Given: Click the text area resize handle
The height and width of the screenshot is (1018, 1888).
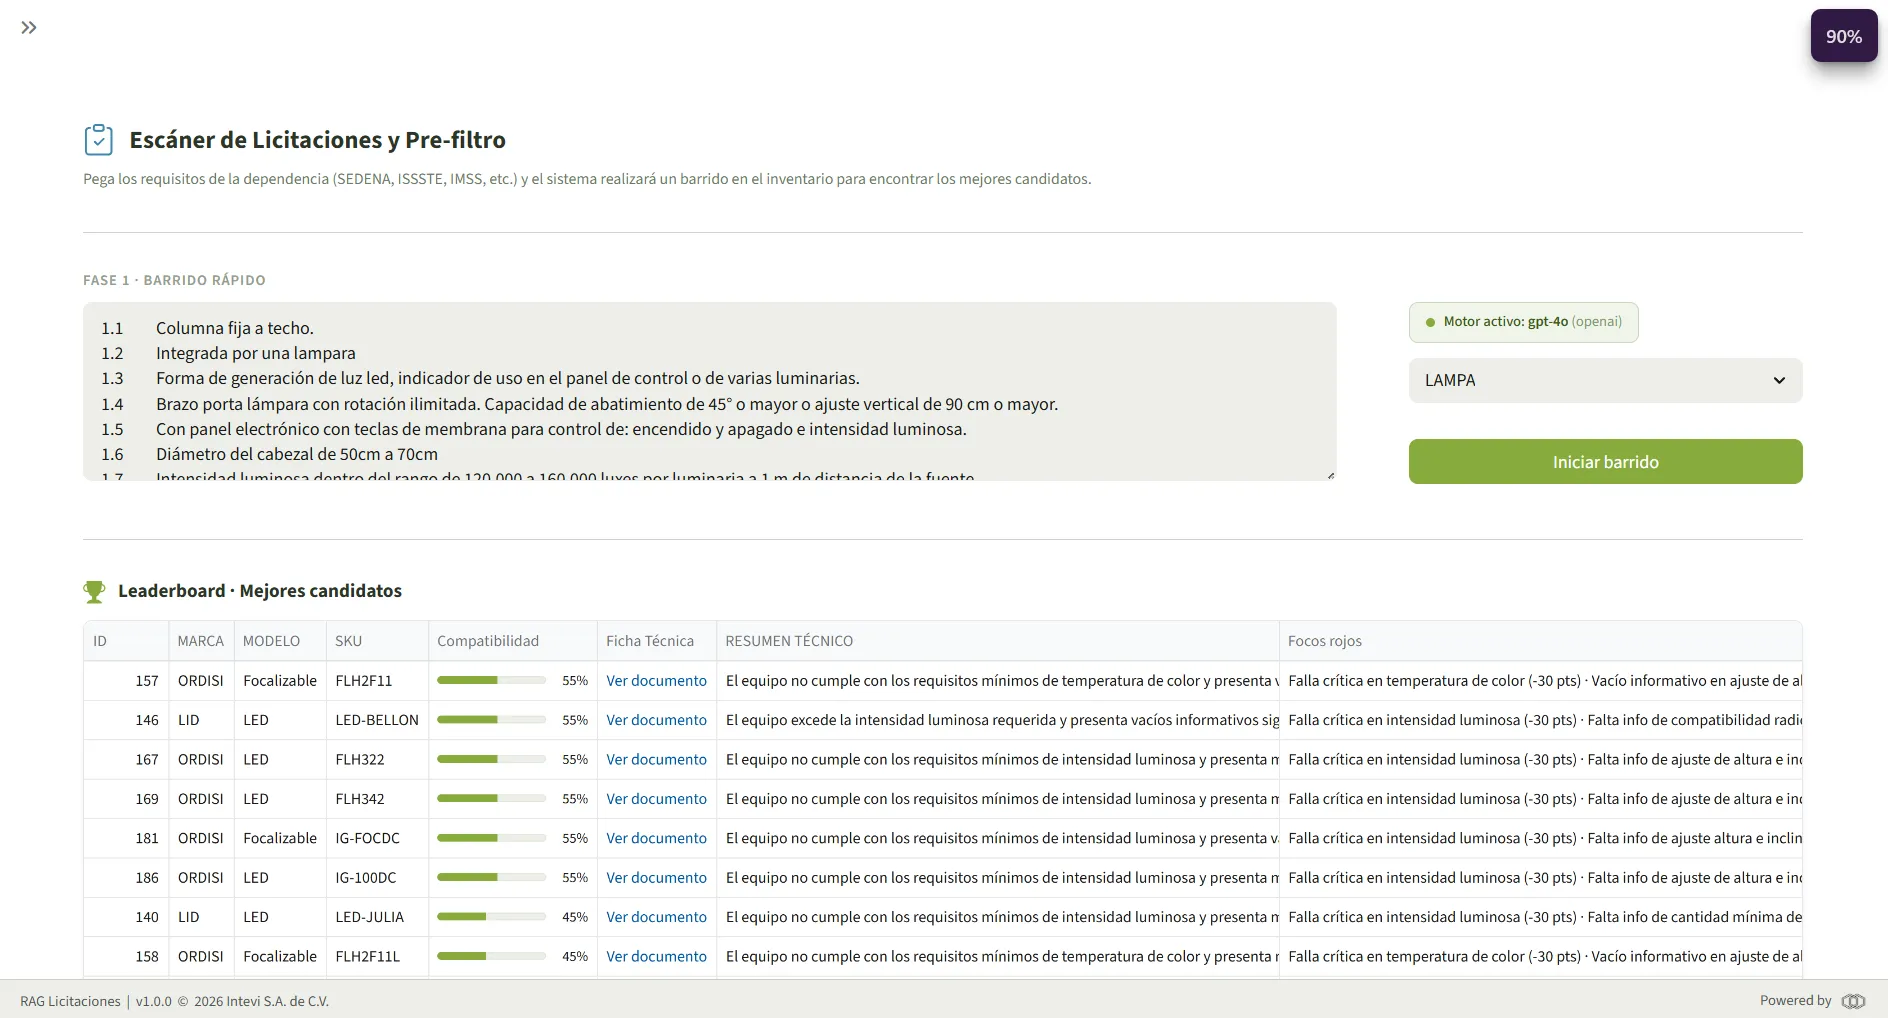Looking at the screenshot, I should (x=1330, y=475).
